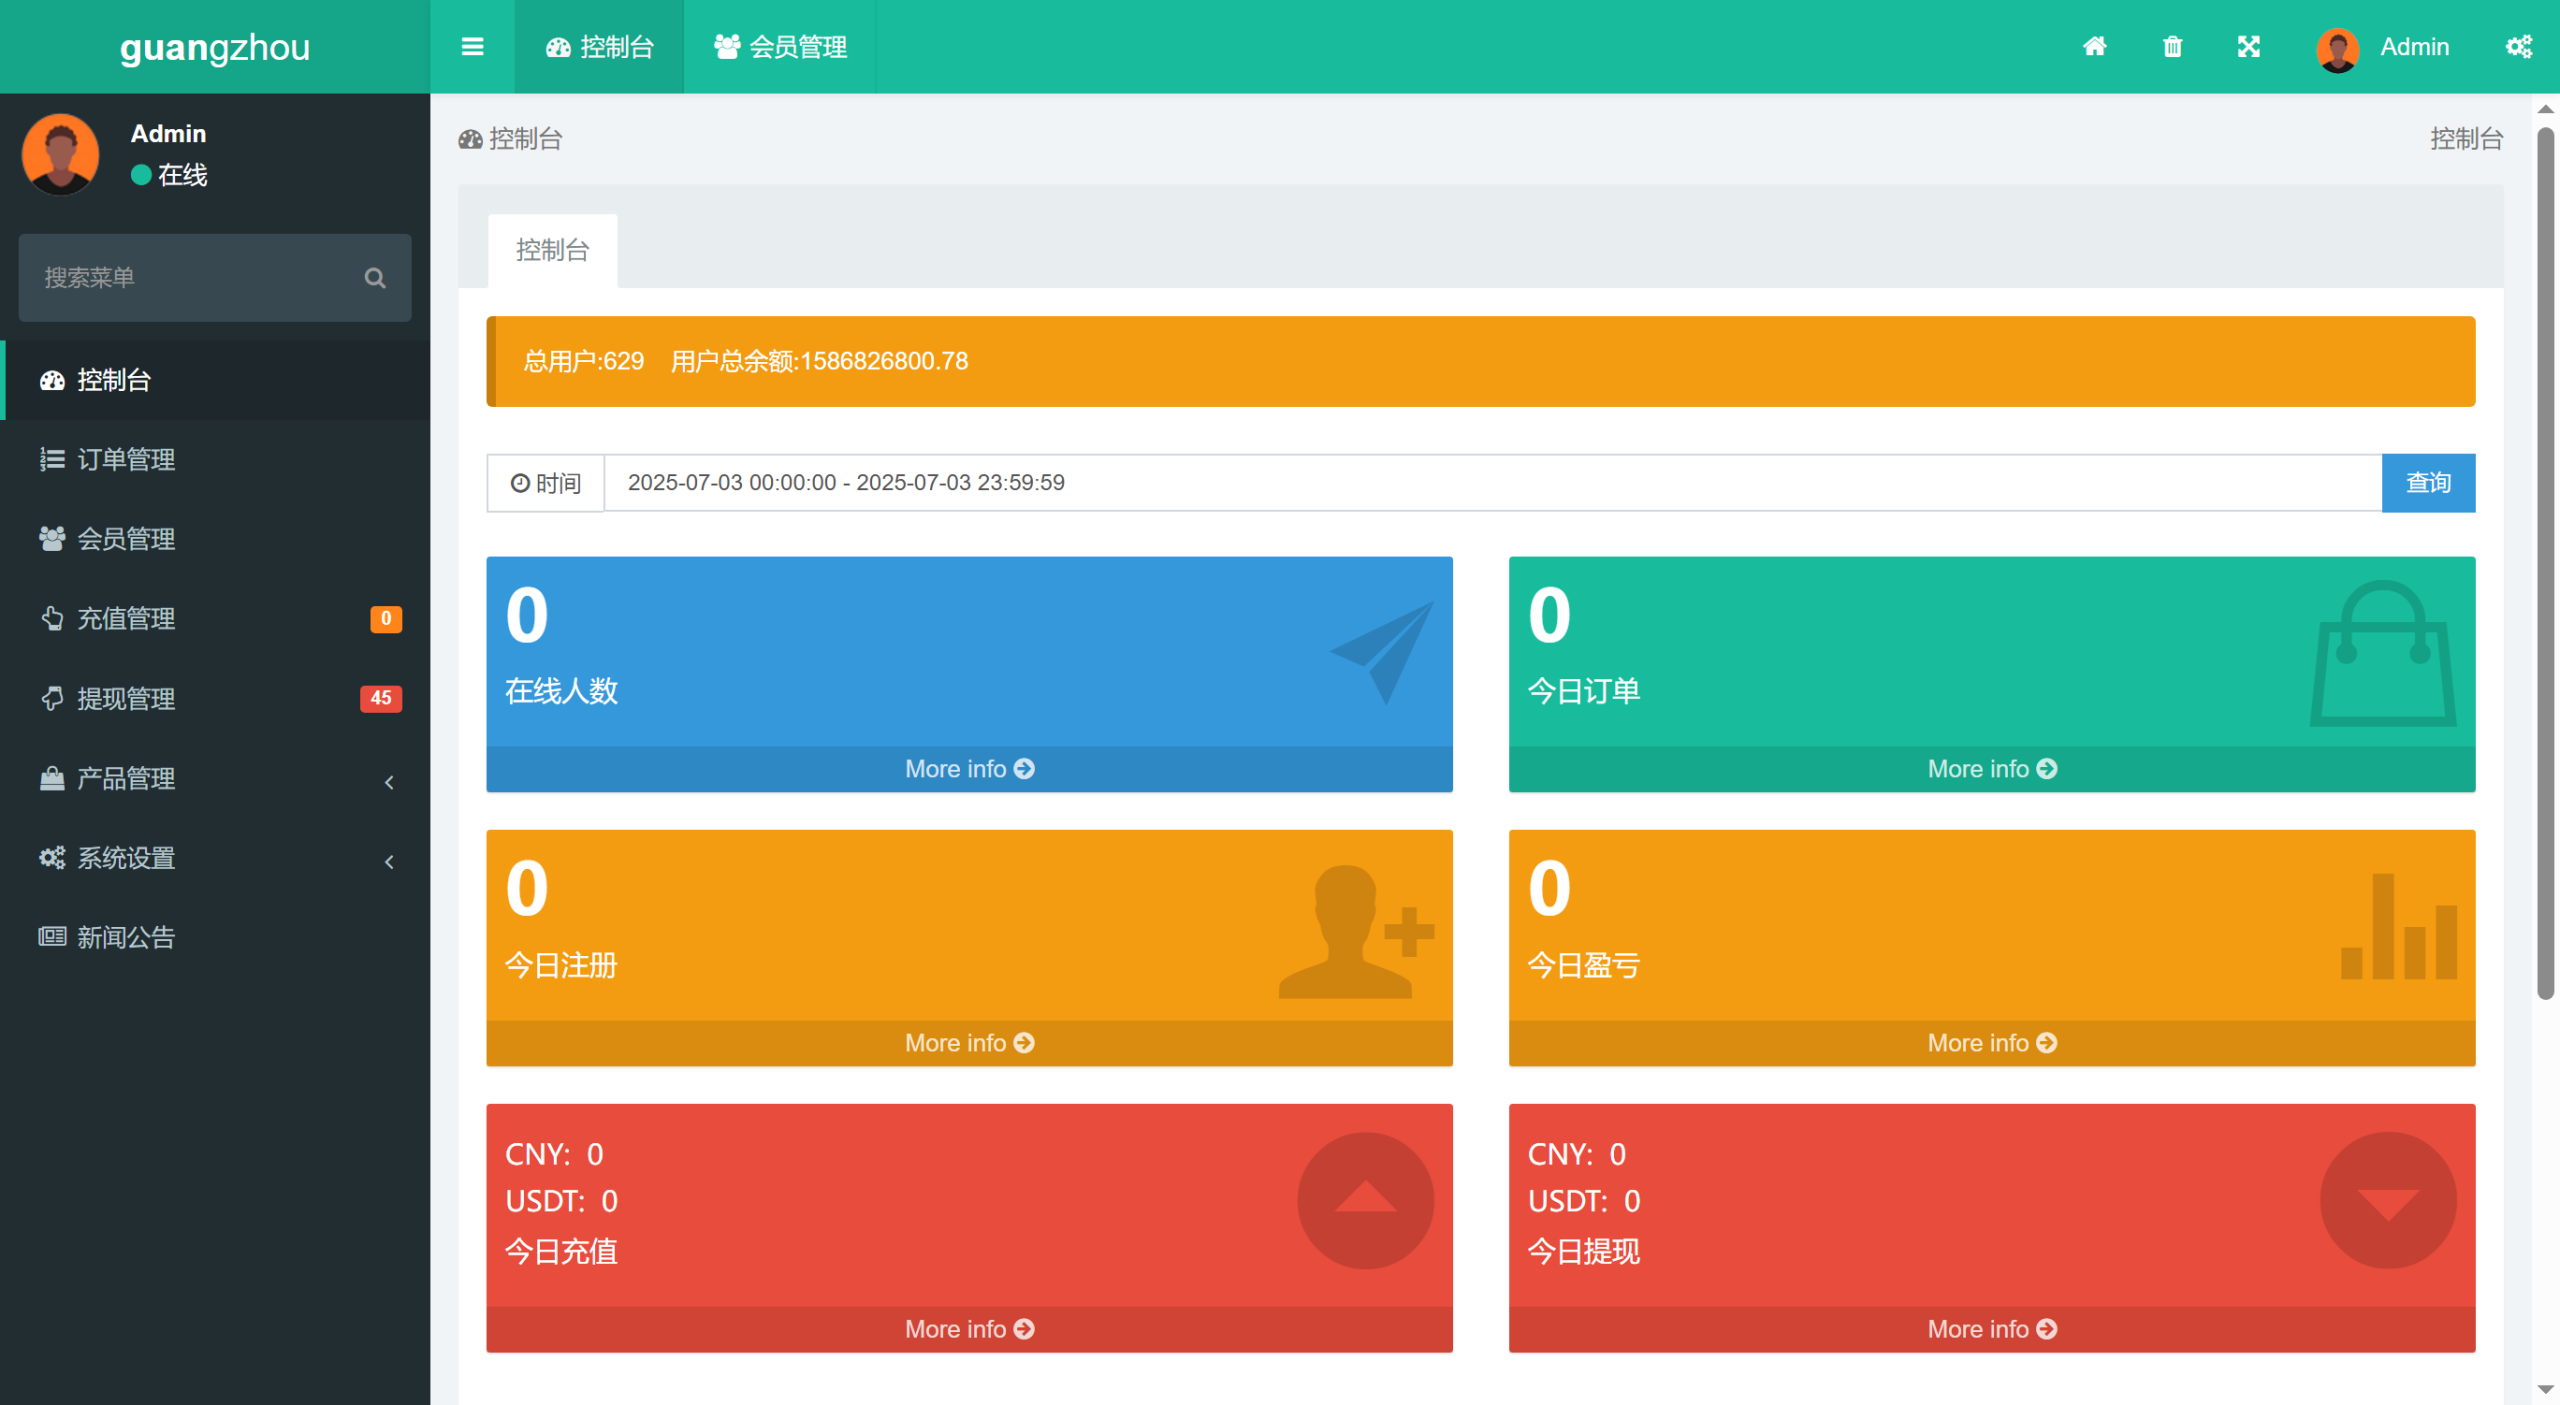Click the search magnifier icon in sidebar

pos(375,278)
